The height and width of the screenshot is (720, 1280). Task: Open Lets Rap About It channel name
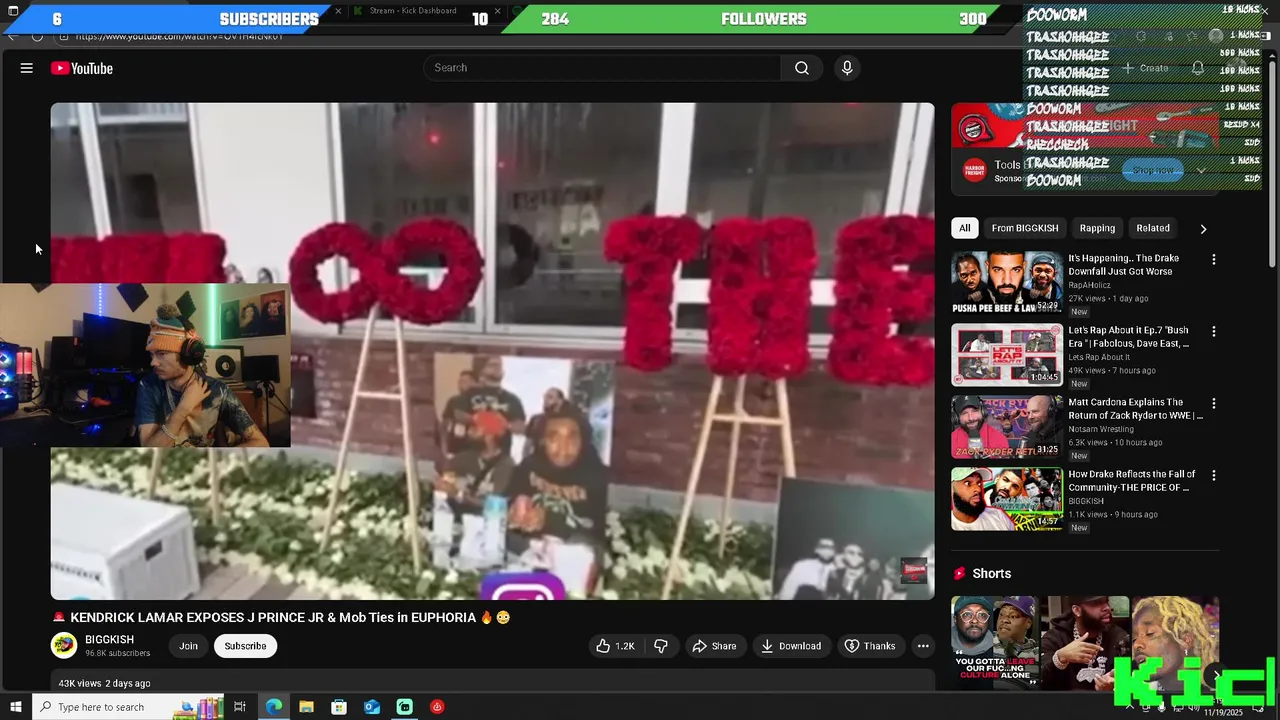1099,357
